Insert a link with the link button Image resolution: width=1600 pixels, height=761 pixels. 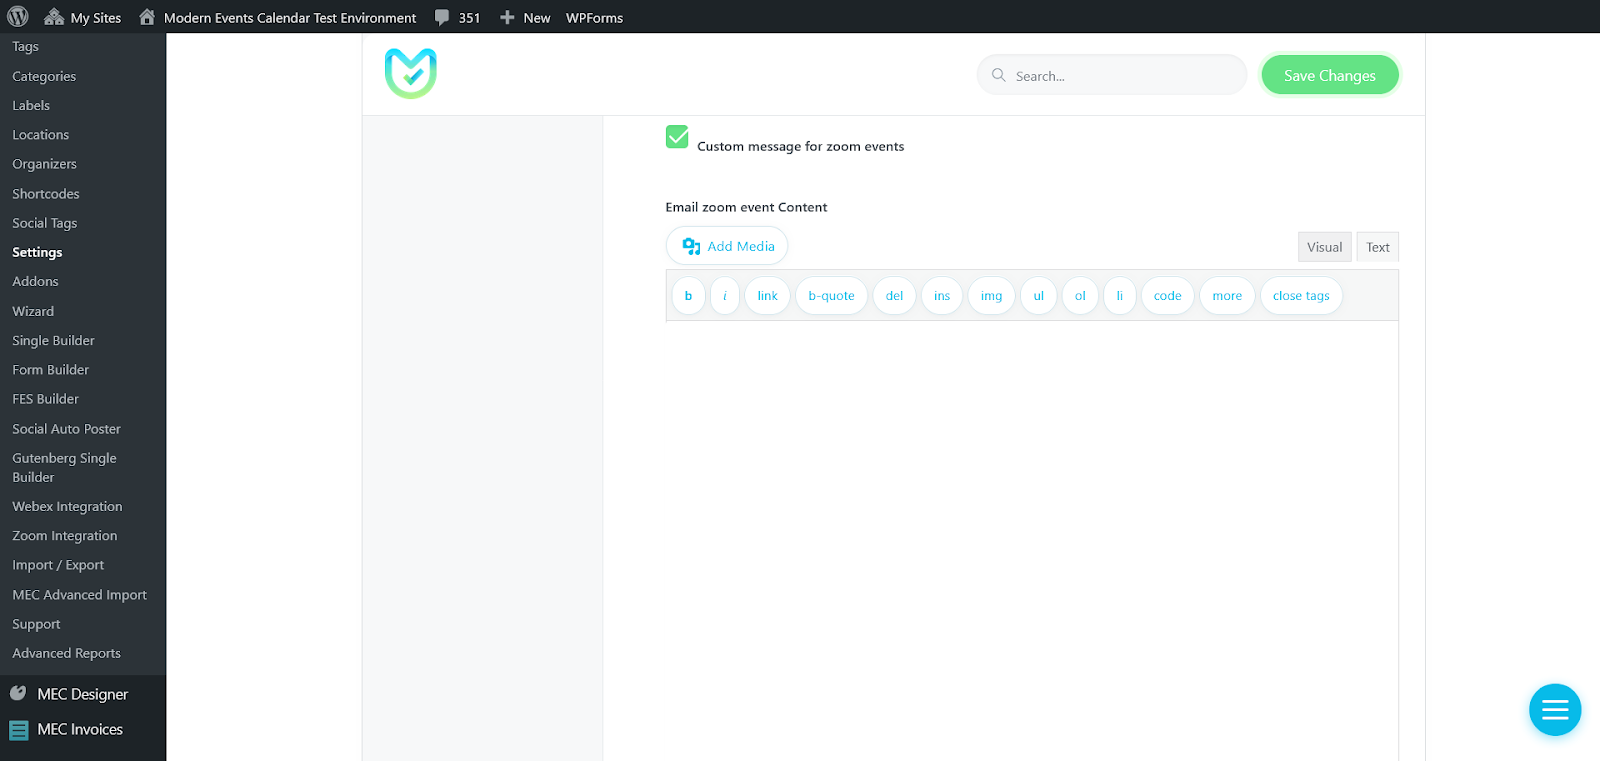[768, 296]
